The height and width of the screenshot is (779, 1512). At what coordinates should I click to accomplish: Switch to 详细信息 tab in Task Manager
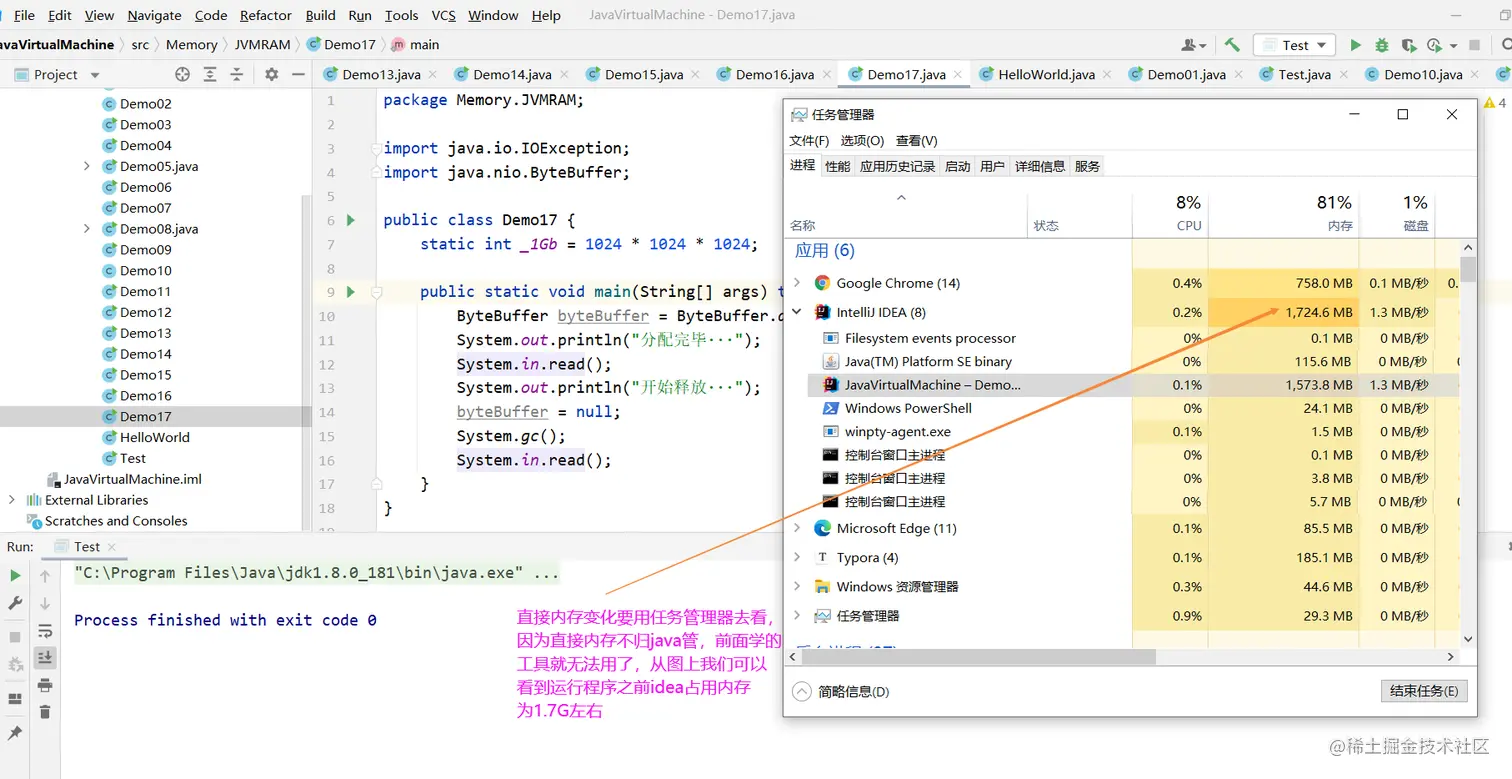1040,166
